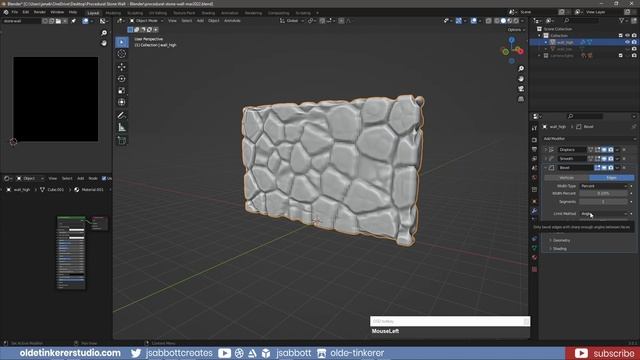Select the Transform tool
The height and width of the screenshot is (360, 640).
(x=122, y=102)
